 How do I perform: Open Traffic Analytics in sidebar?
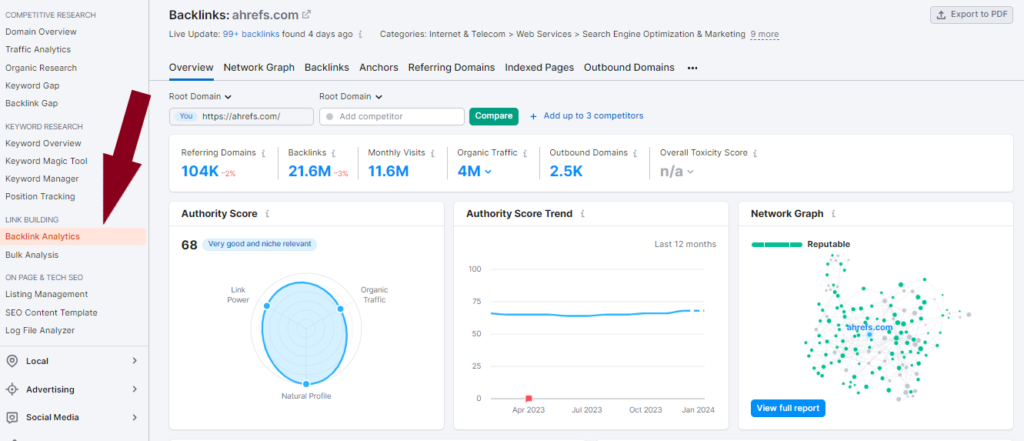coord(38,49)
